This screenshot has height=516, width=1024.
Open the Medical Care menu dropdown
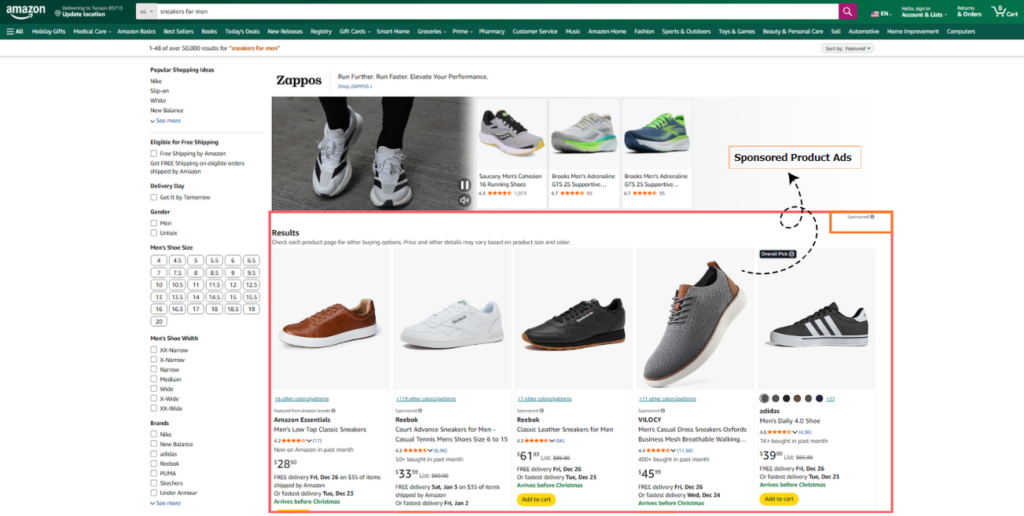point(91,31)
